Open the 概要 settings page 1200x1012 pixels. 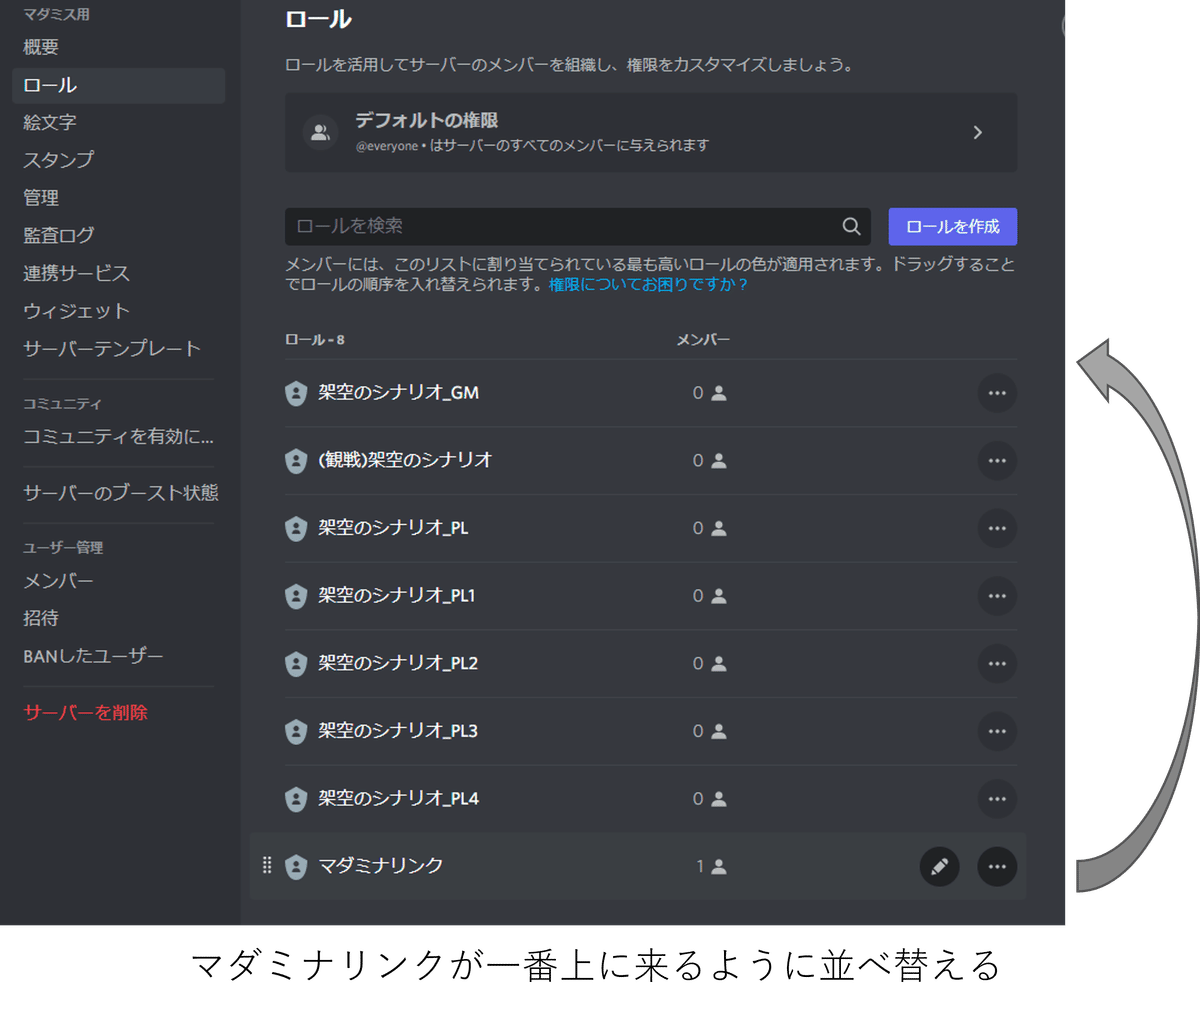(118, 47)
